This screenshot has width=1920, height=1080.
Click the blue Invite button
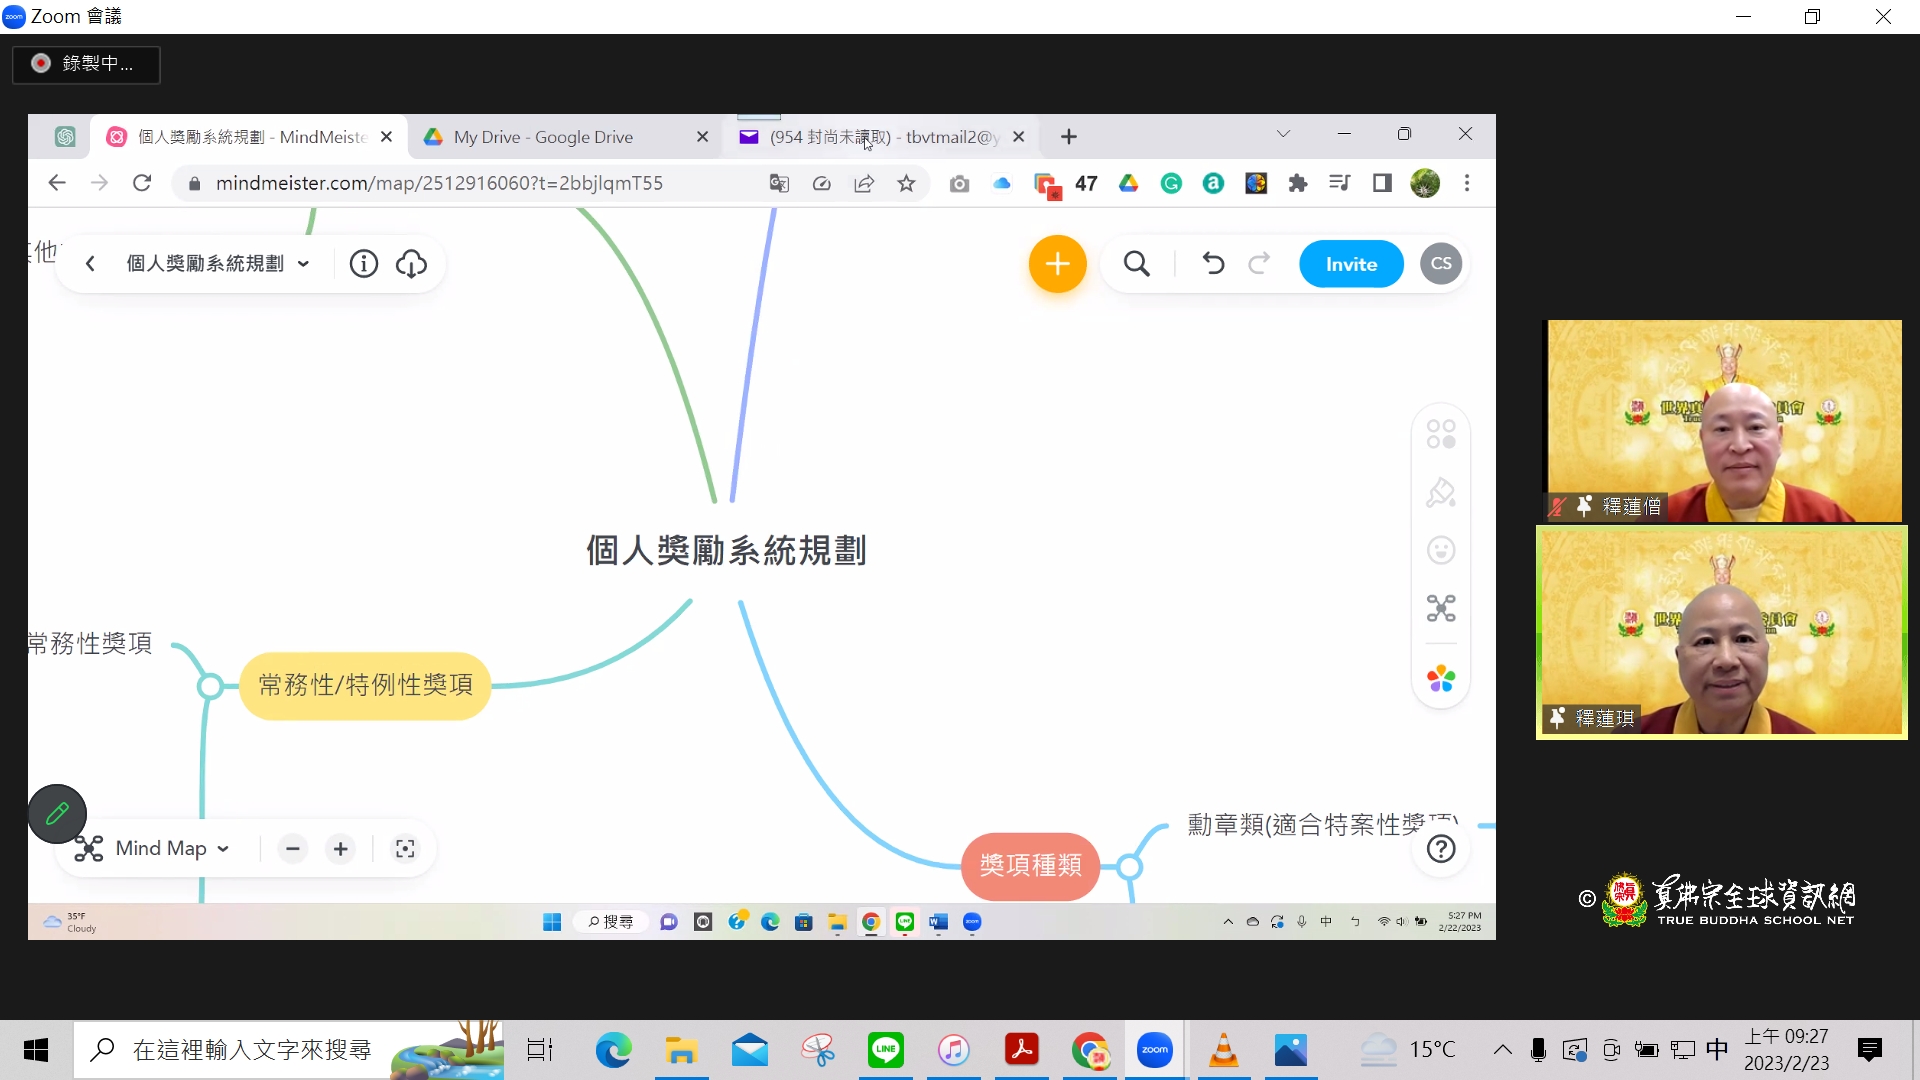[1351, 264]
